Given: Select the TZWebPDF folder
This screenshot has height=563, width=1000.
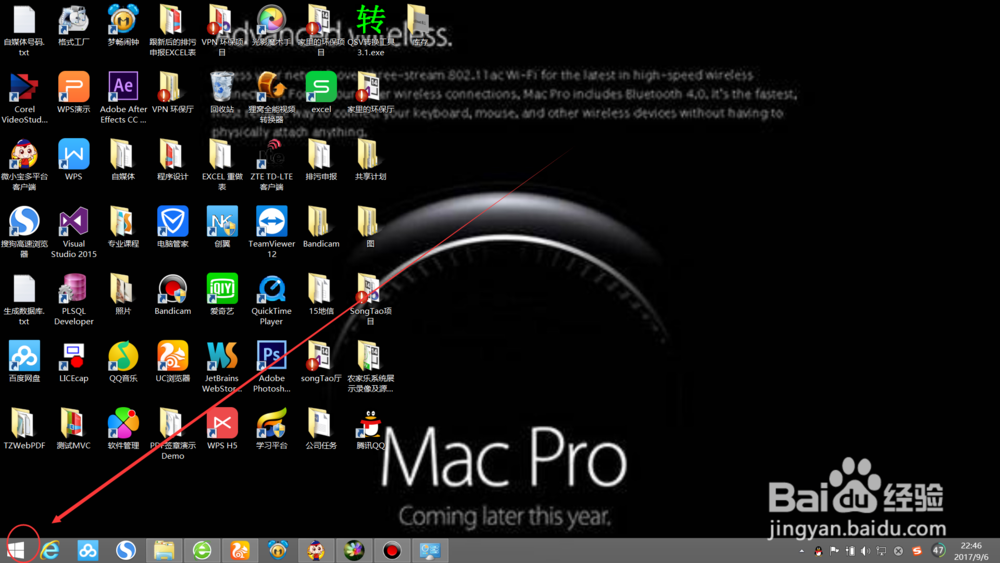Looking at the screenshot, I should point(24,429).
